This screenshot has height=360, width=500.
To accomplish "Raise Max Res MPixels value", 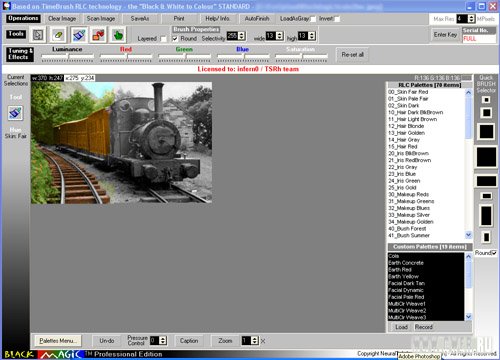I will coord(471,17).
